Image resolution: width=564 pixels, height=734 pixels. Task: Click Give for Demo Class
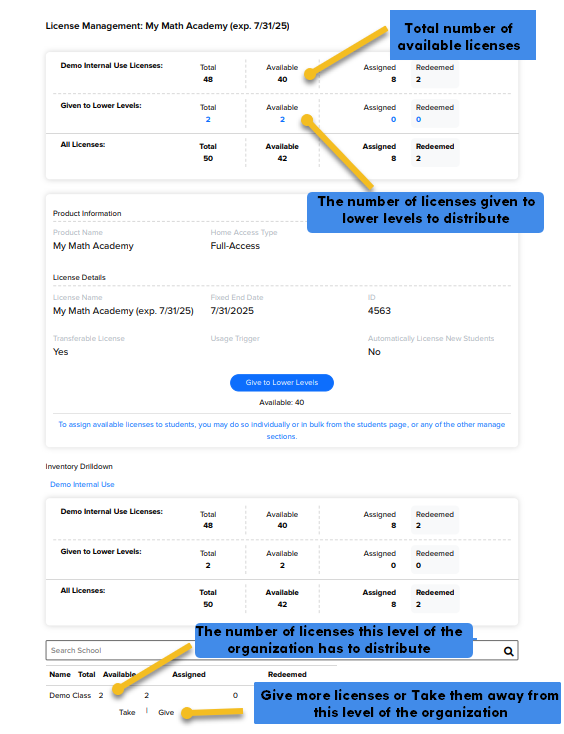click(x=166, y=712)
